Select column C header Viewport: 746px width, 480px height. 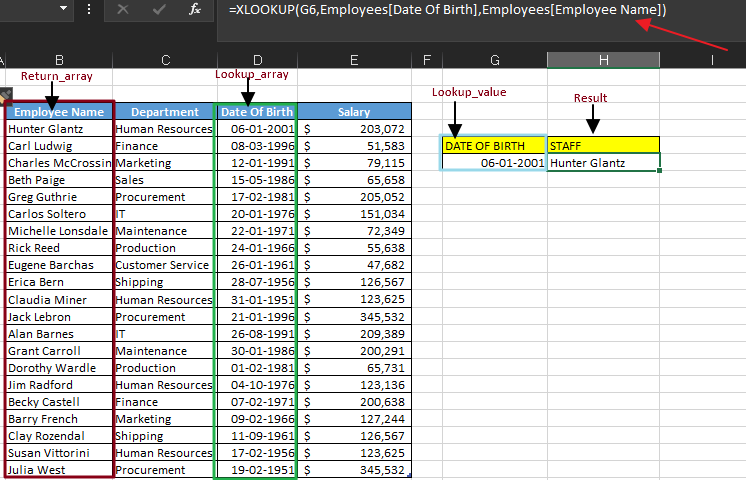point(166,60)
